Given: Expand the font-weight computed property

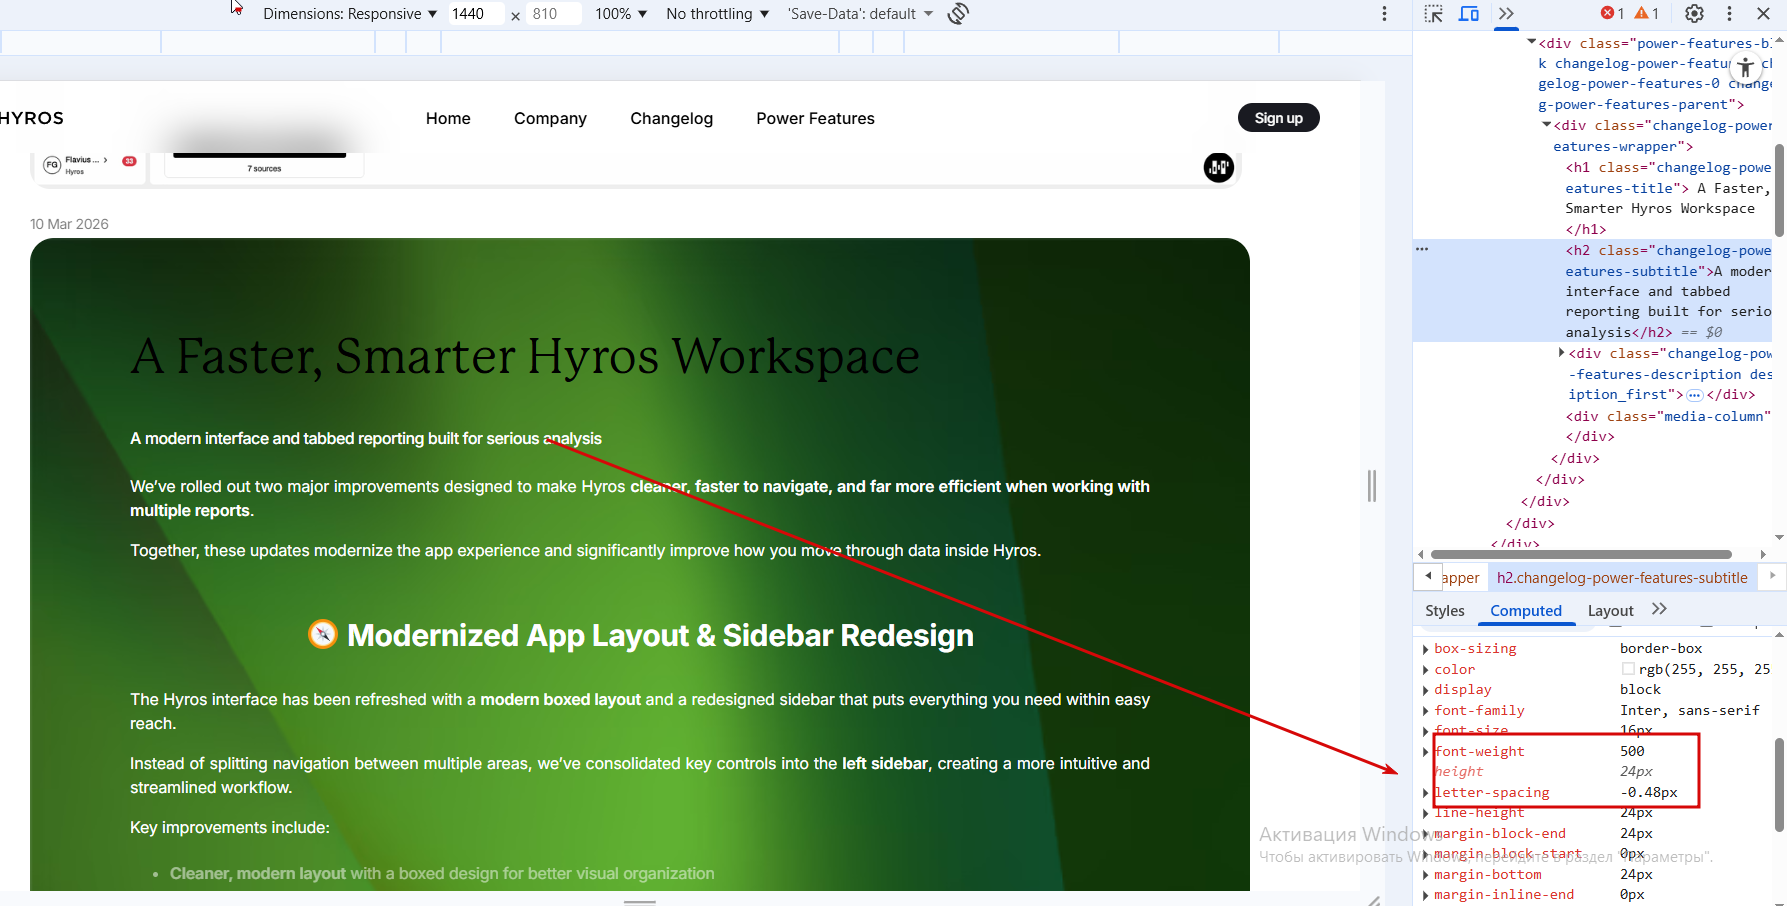Looking at the screenshot, I should click(x=1425, y=752).
